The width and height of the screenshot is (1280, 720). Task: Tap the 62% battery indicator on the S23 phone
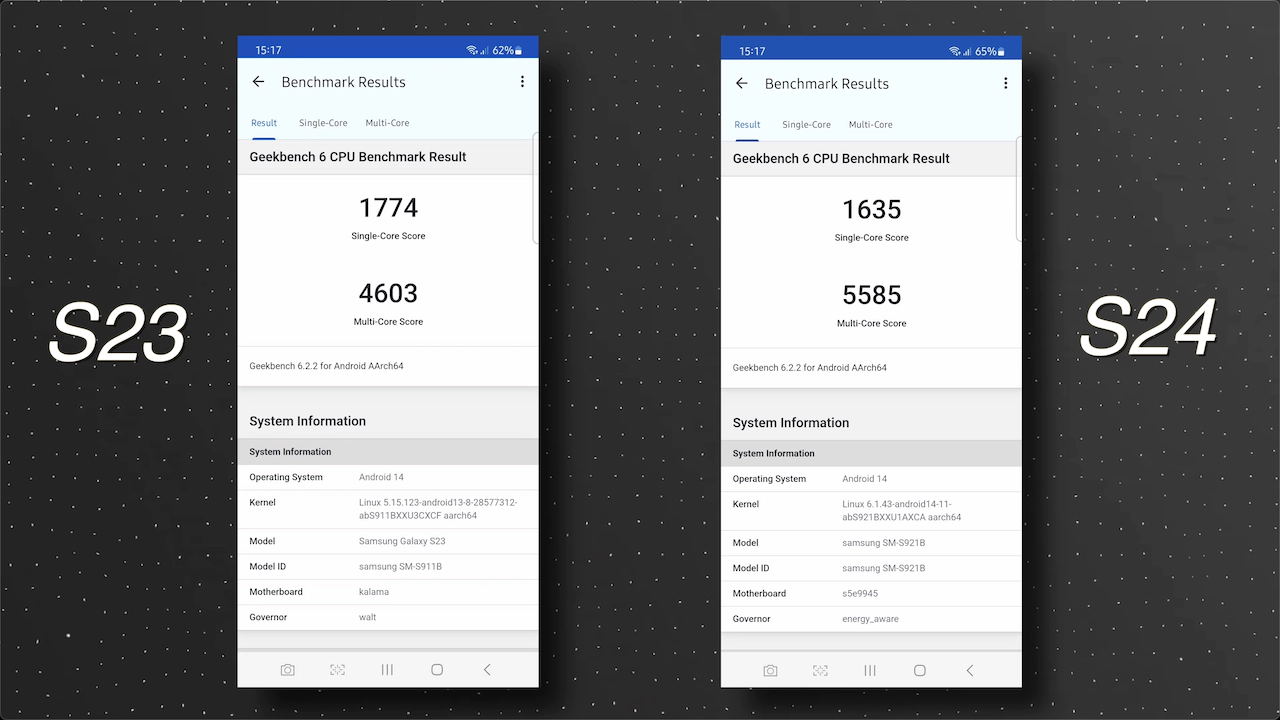507,50
